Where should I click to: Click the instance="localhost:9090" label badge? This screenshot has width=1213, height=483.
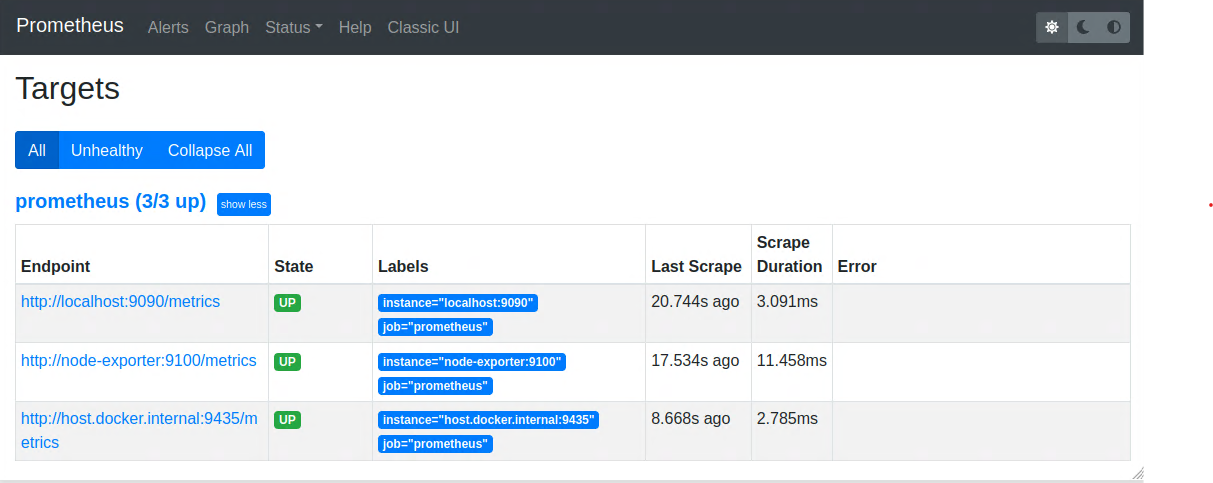tap(458, 303)
